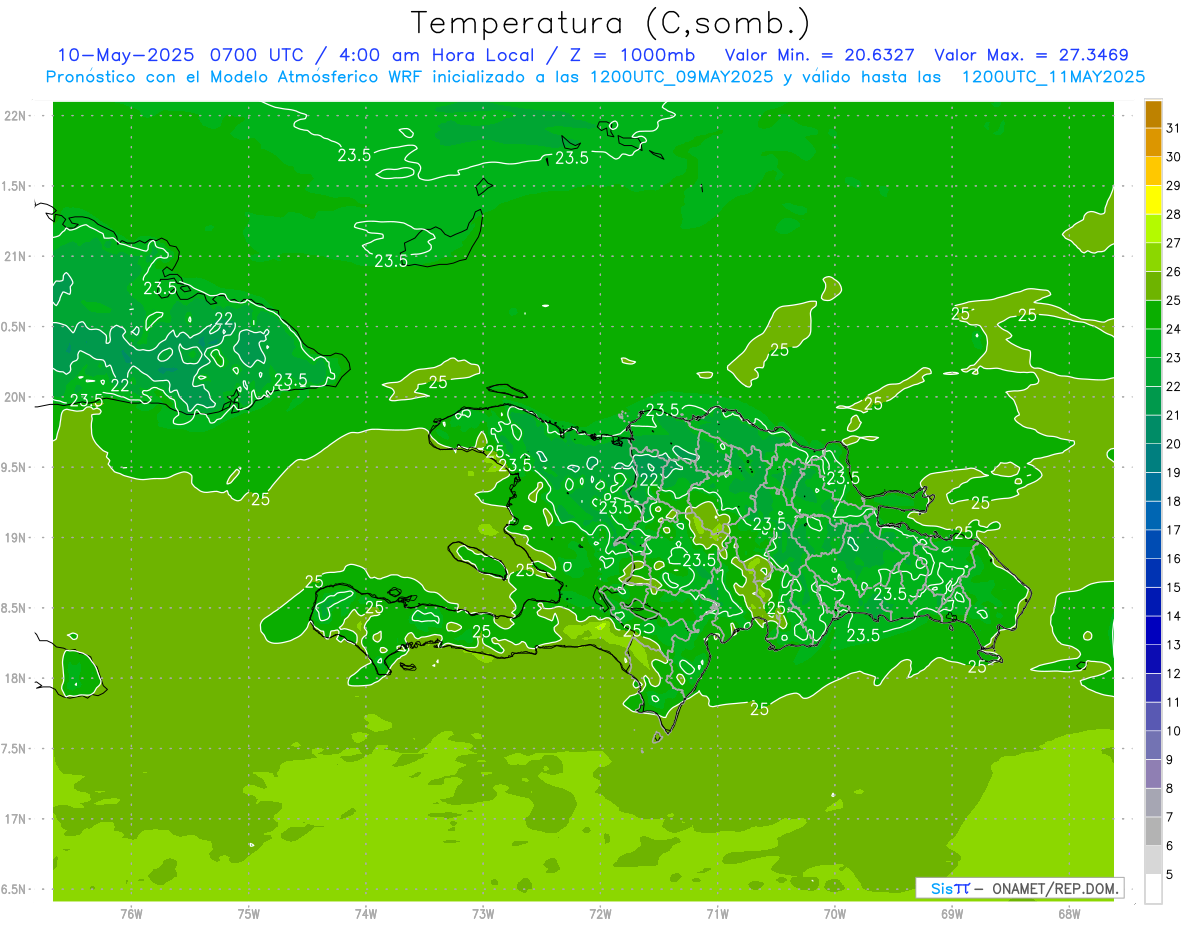Click the legend value 18
The height and width of the screenshot is (927, 1200).
coord(1173,501)
